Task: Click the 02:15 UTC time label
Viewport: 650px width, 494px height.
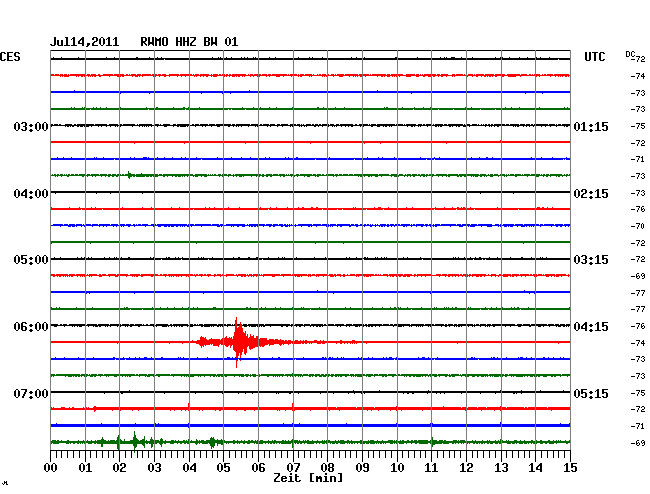Action: tap(591, 194)
